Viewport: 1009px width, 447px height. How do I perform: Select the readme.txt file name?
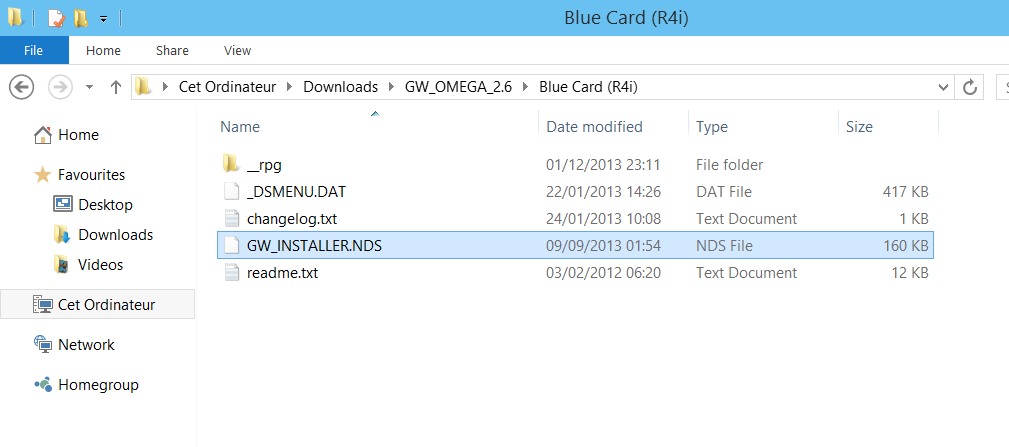point(282,273)
